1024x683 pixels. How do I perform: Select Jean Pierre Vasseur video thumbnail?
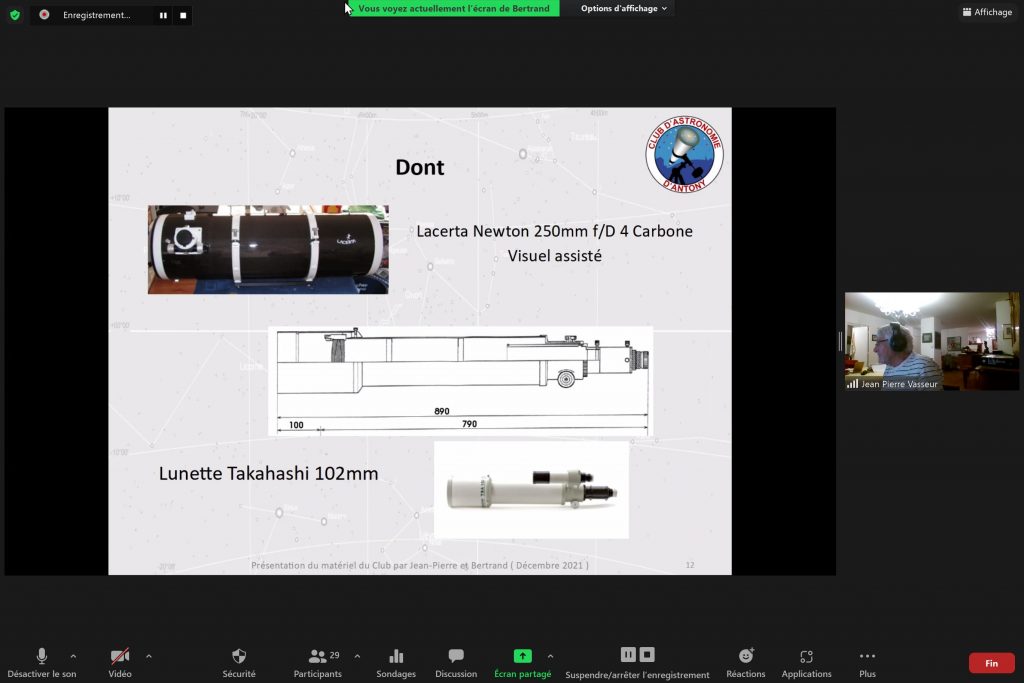coord(932,341)
